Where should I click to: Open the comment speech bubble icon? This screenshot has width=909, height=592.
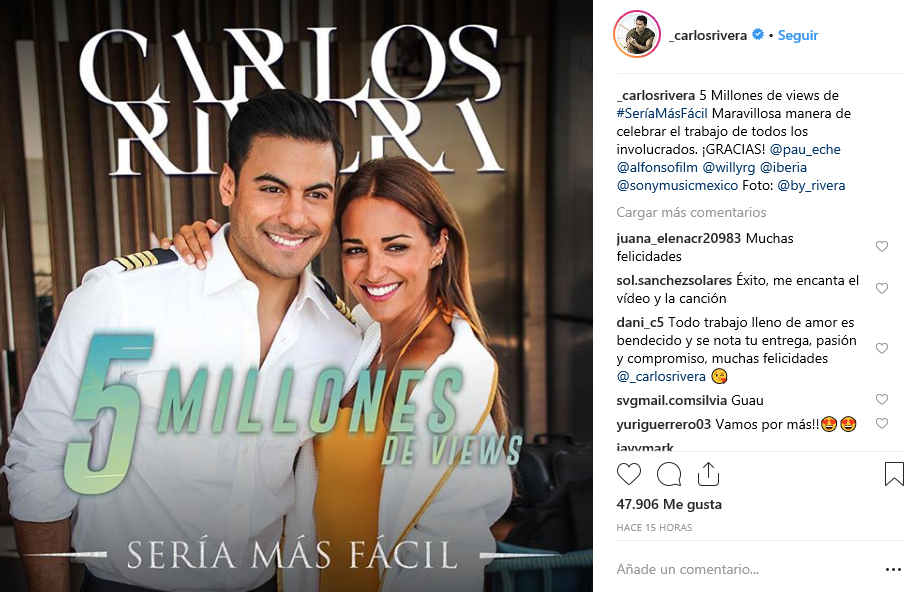click(668, 474)
